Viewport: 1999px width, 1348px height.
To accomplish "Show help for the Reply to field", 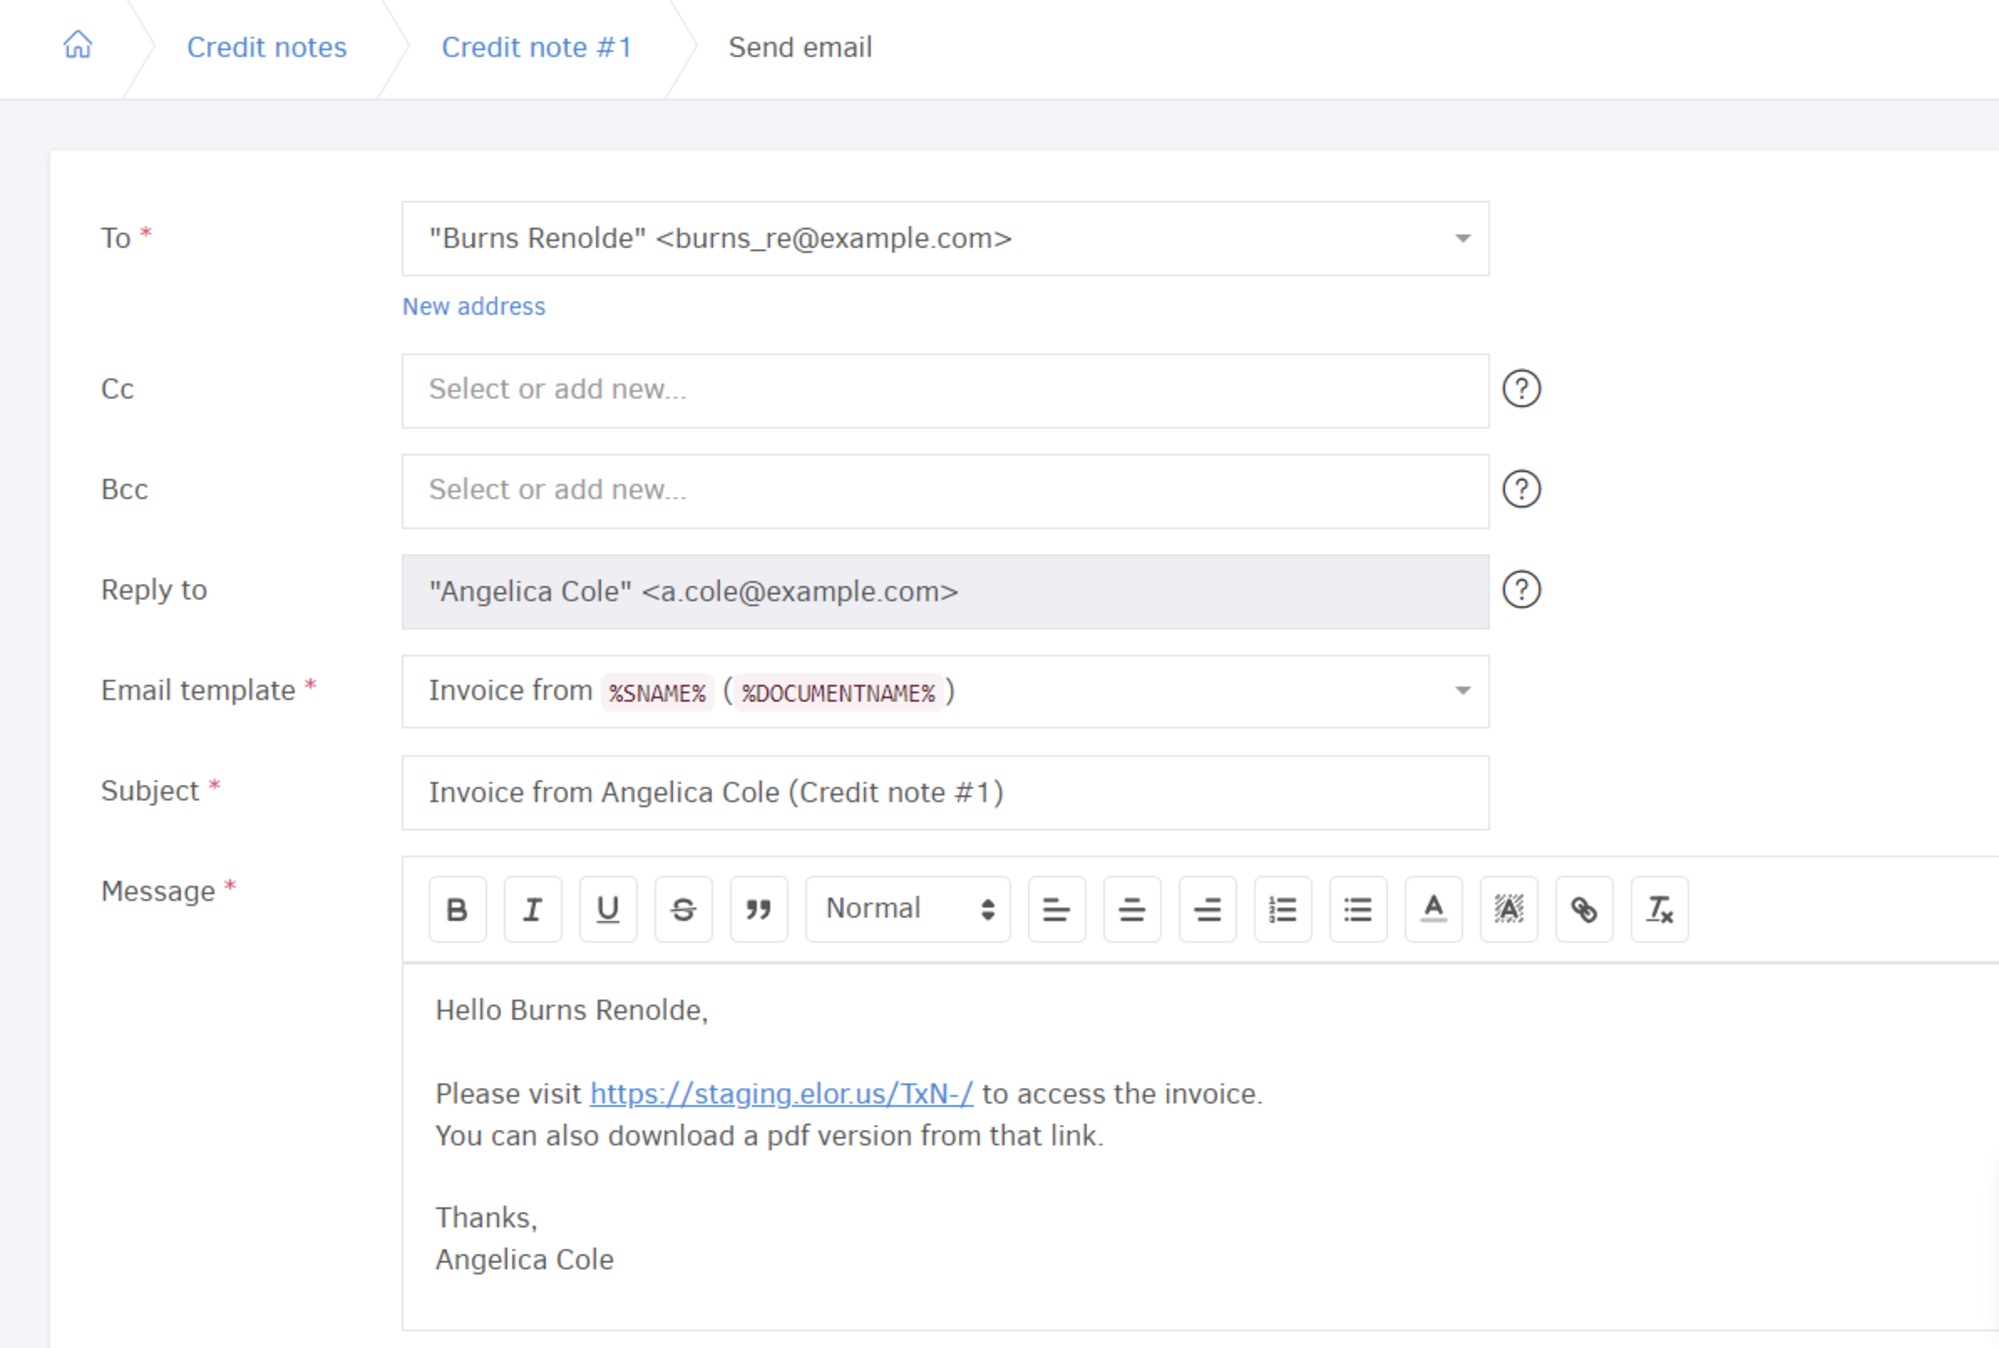I will click(x=1521, y=590).
